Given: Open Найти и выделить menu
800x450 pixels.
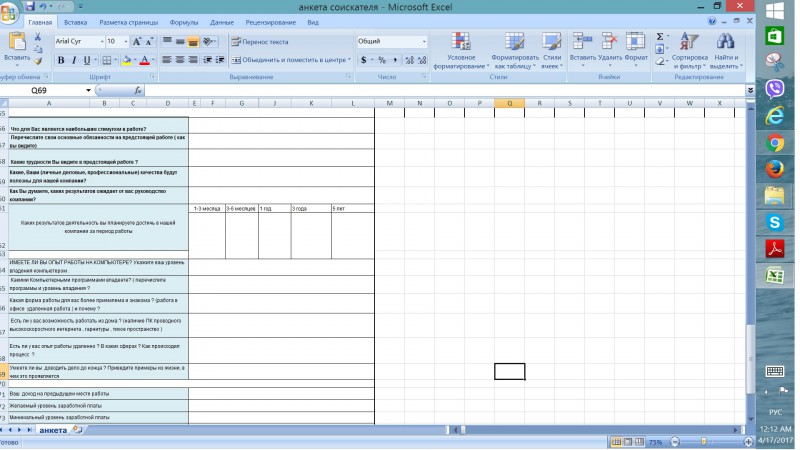Looking at the screenshot, I should 726,51.
